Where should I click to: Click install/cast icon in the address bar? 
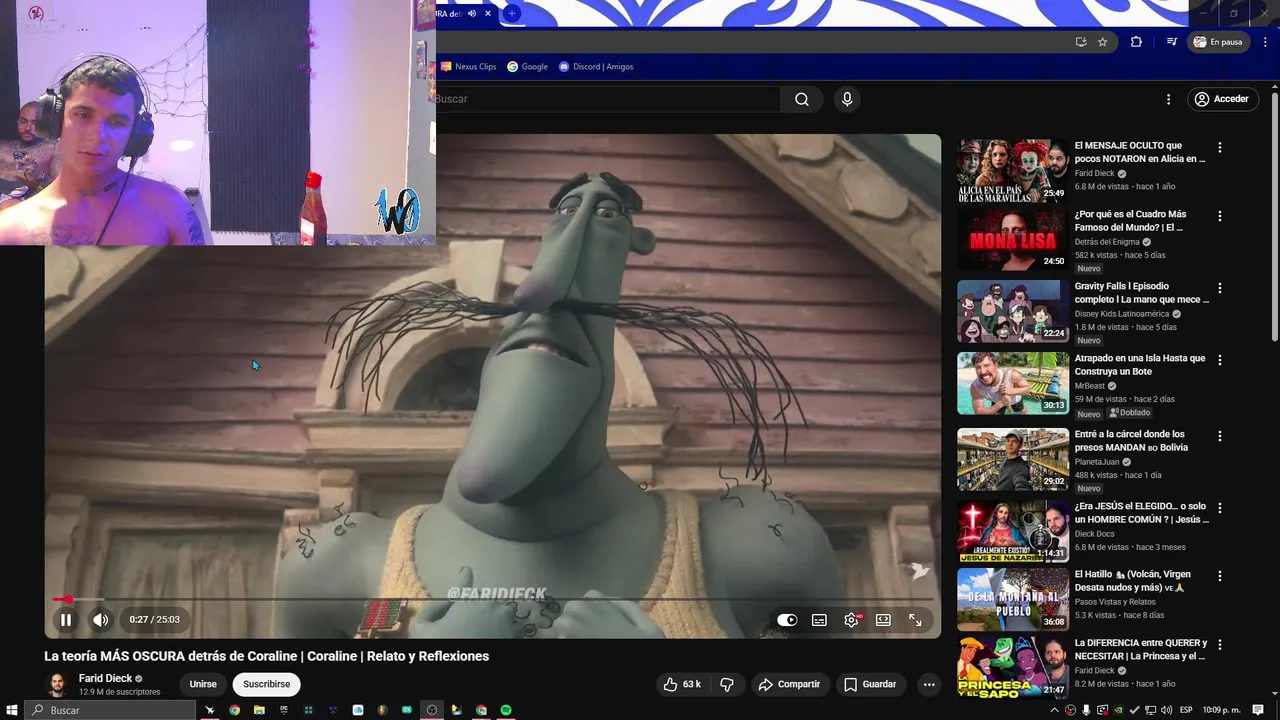point(1081,42)
